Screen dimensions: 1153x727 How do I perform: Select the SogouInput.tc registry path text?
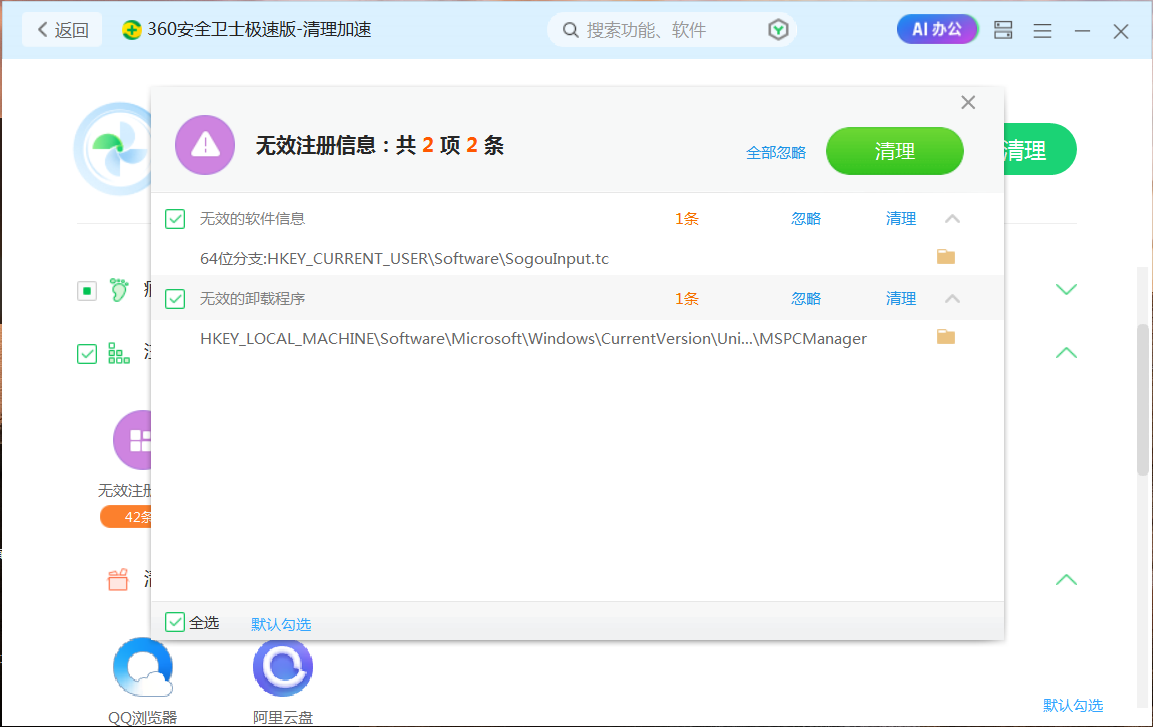pyautogui.click(x=404, y=259)
